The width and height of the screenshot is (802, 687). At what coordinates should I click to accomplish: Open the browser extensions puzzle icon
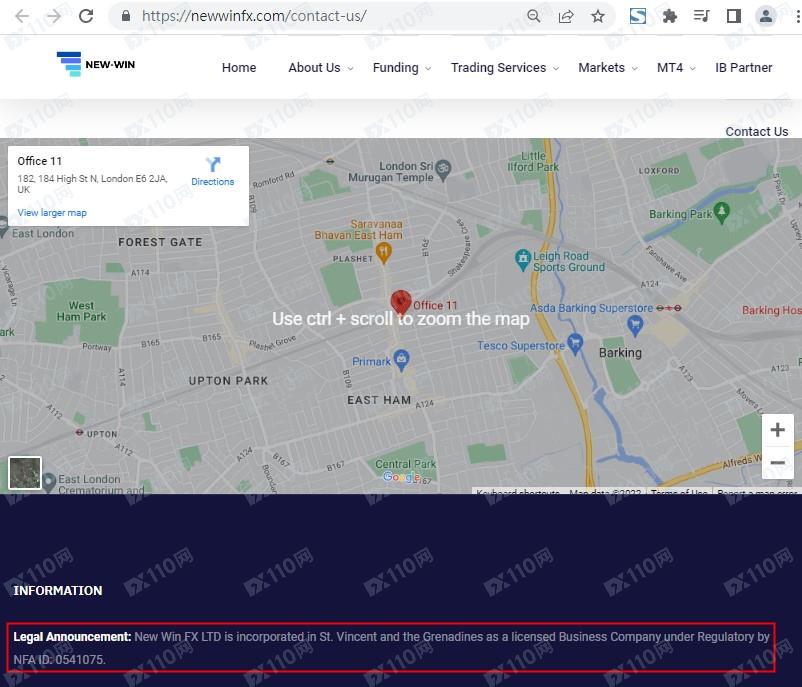tap(670, 16)
